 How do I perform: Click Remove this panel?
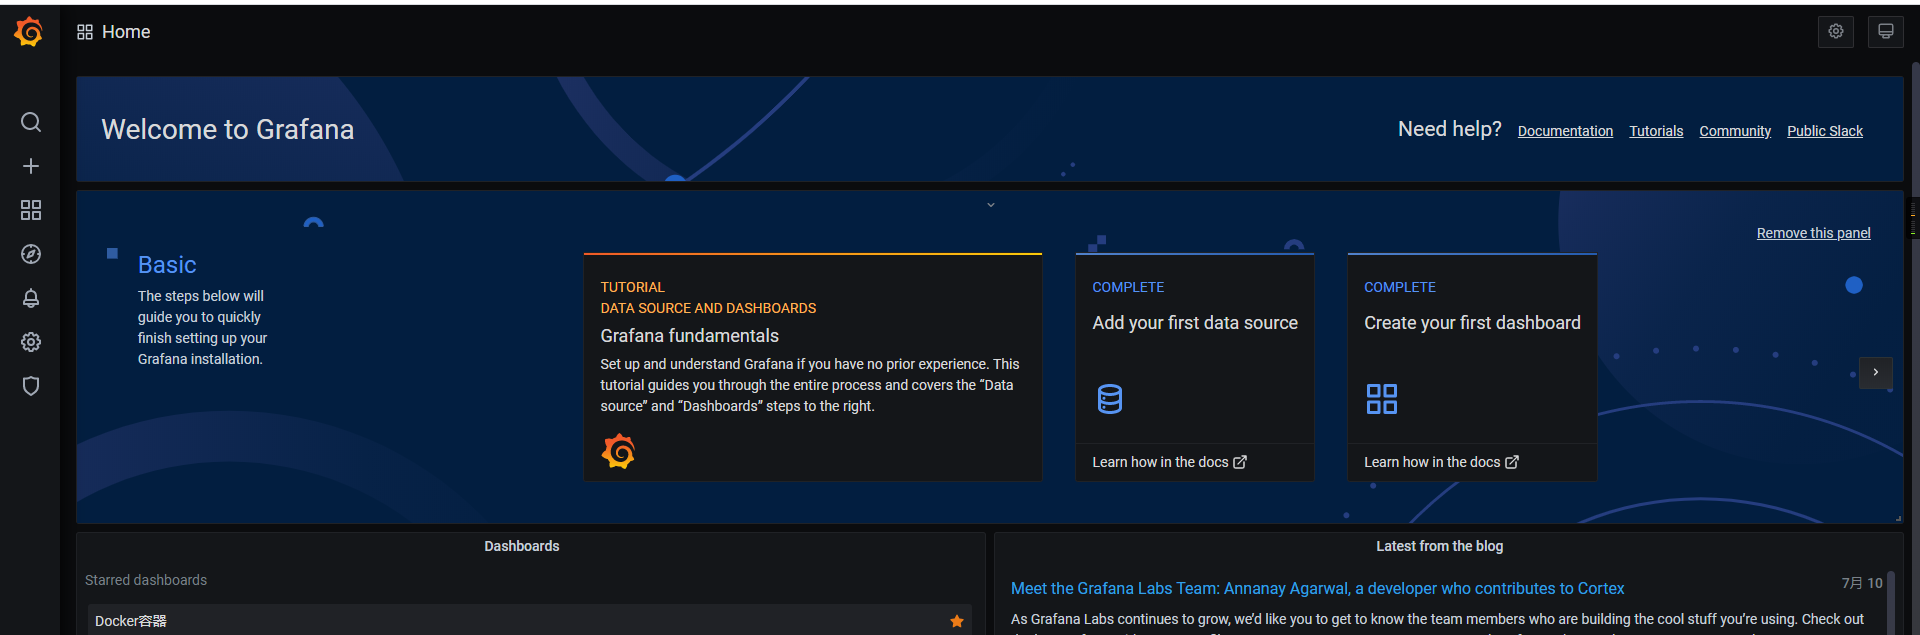pyautogui.click(x=1813, y=233)
